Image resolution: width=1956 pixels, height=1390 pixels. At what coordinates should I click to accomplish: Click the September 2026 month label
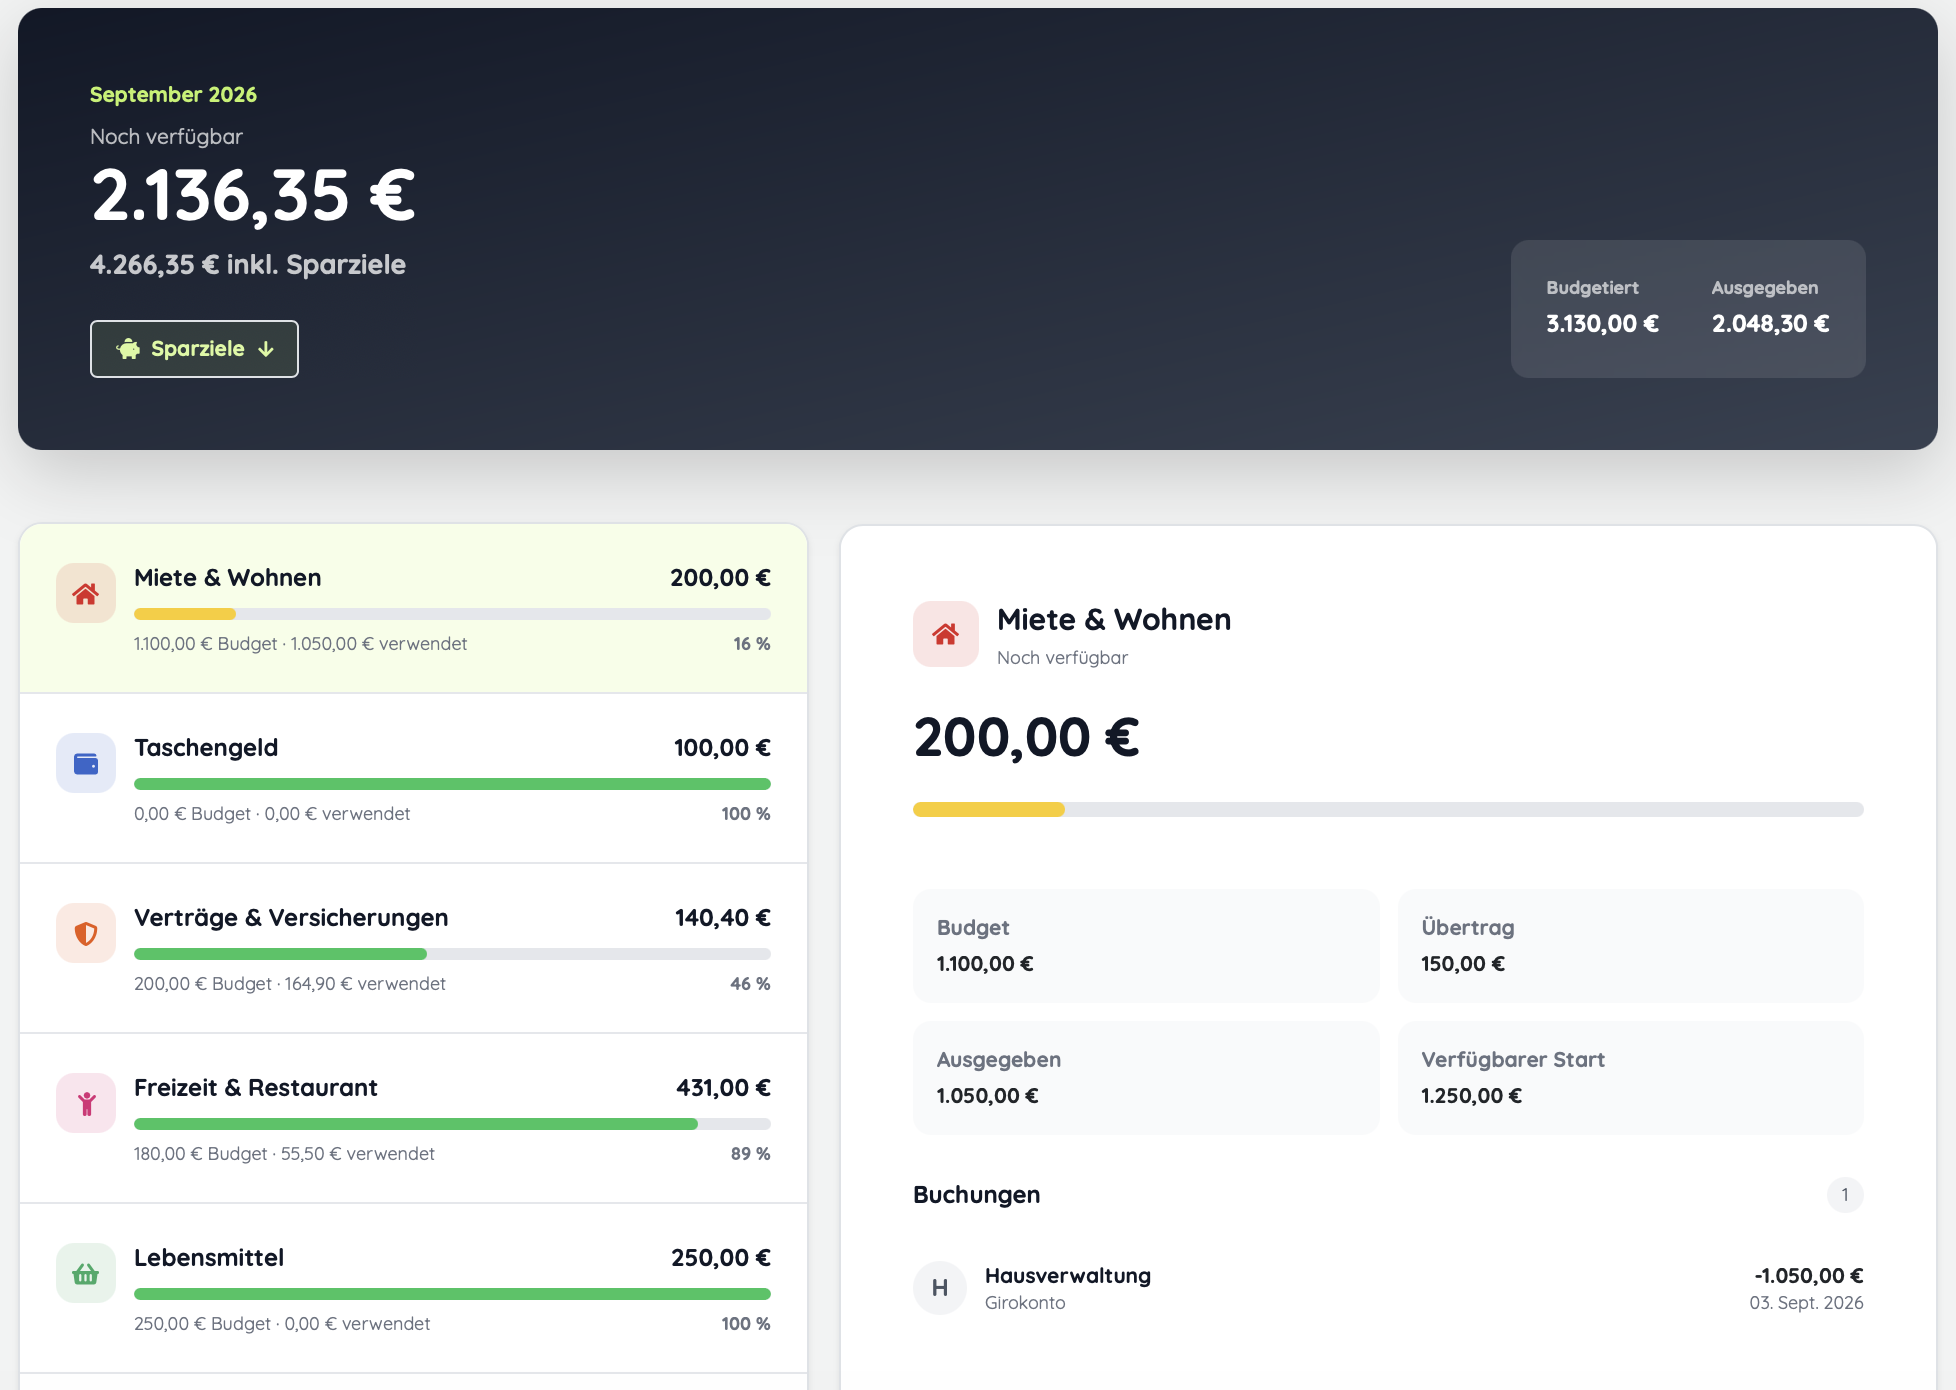pos(173,95)
